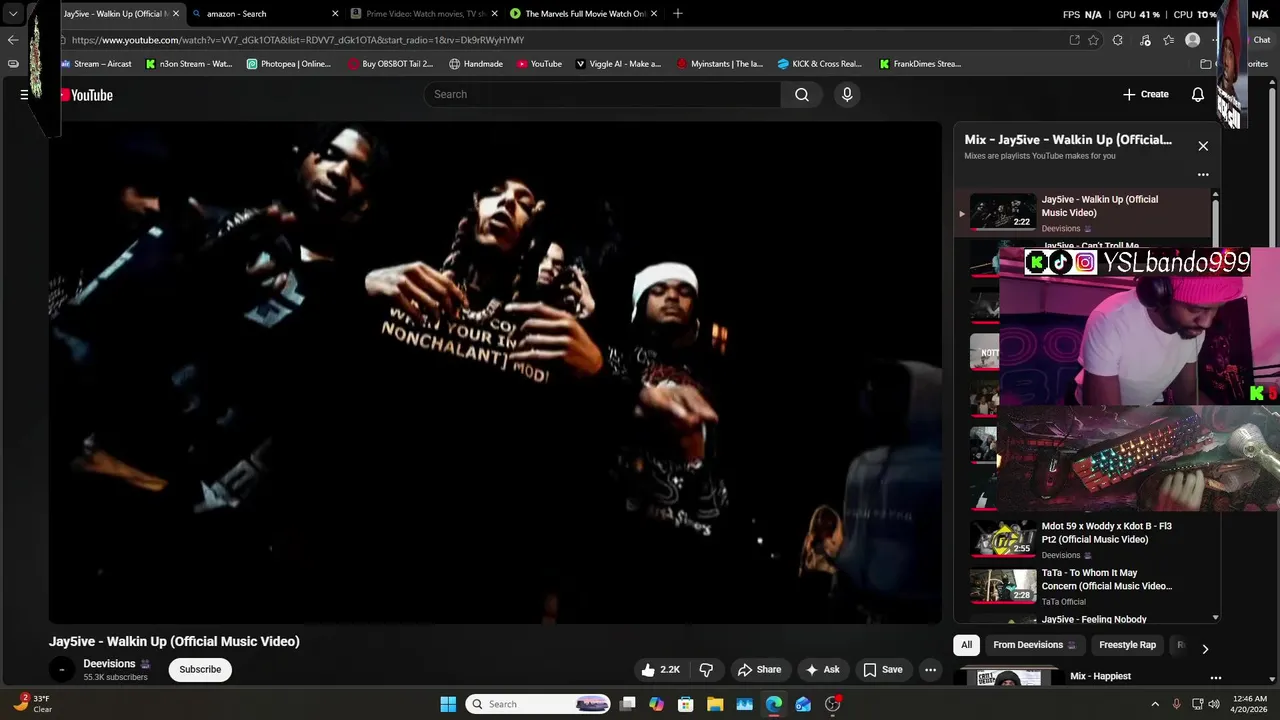
Task: Open Windows Start menu
Action: pos(448,704)
